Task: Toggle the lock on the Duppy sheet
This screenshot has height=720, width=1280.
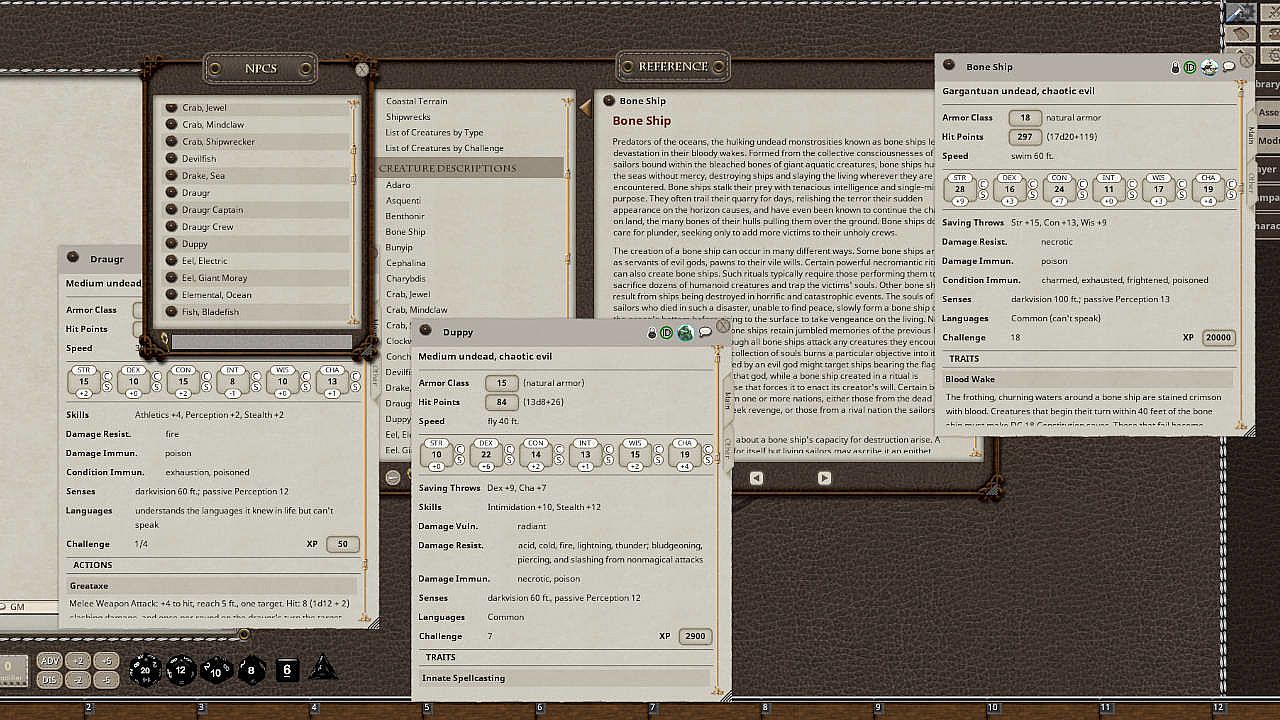Action: click(x=652, y=332)
